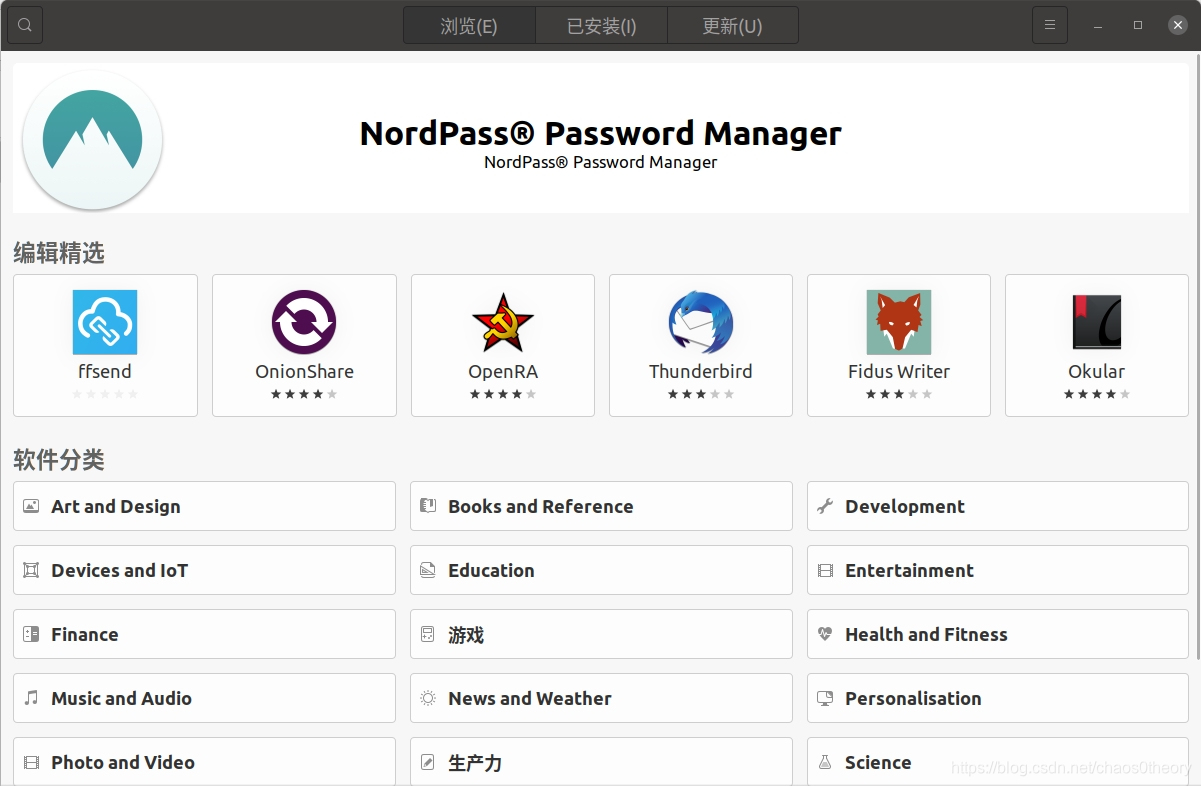Viewport: 1201px width, 786px height.
Task: Maximize the software center window
Action: [1138, 25]
